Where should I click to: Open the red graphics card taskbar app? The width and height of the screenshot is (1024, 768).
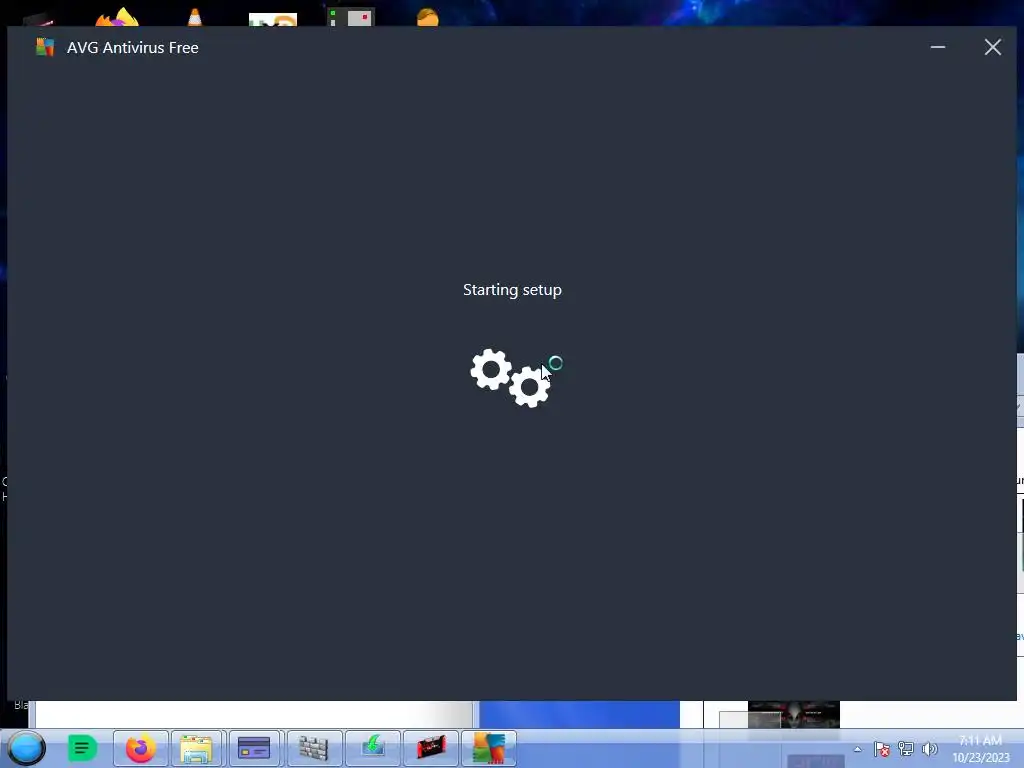click(430, 748)
